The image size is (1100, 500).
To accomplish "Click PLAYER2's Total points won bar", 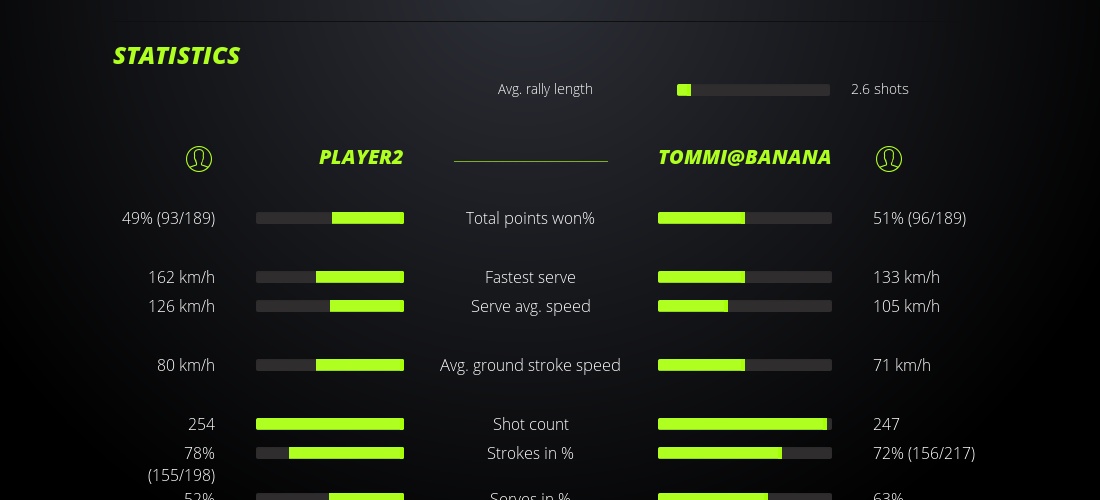I will [x=330, y=218].
